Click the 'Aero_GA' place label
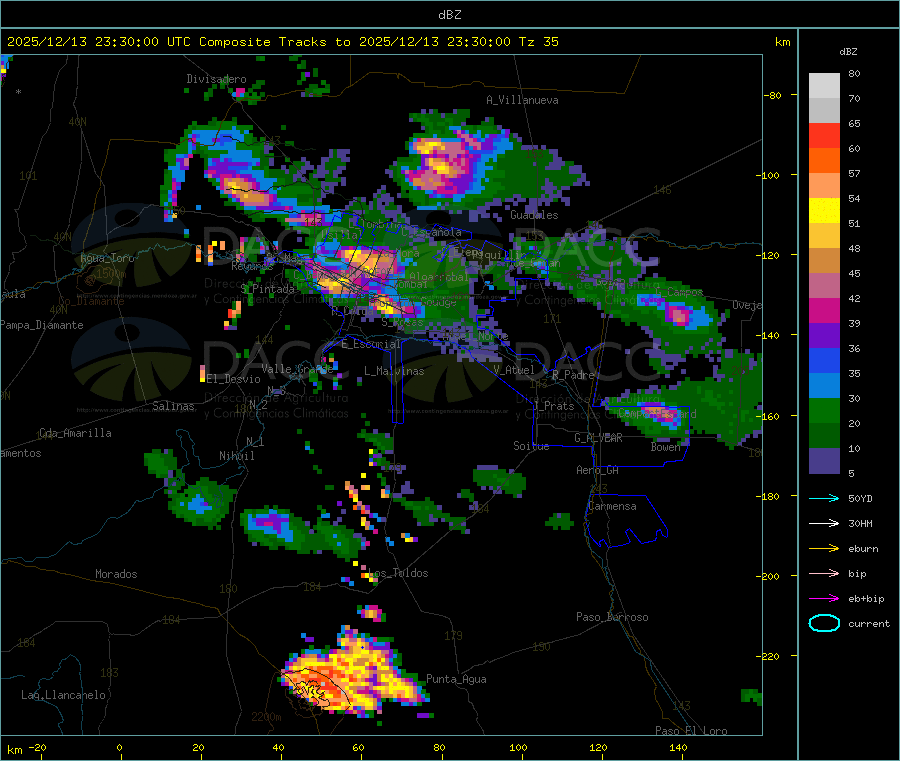This screenshot has height=761, width=900. point(598,470)
